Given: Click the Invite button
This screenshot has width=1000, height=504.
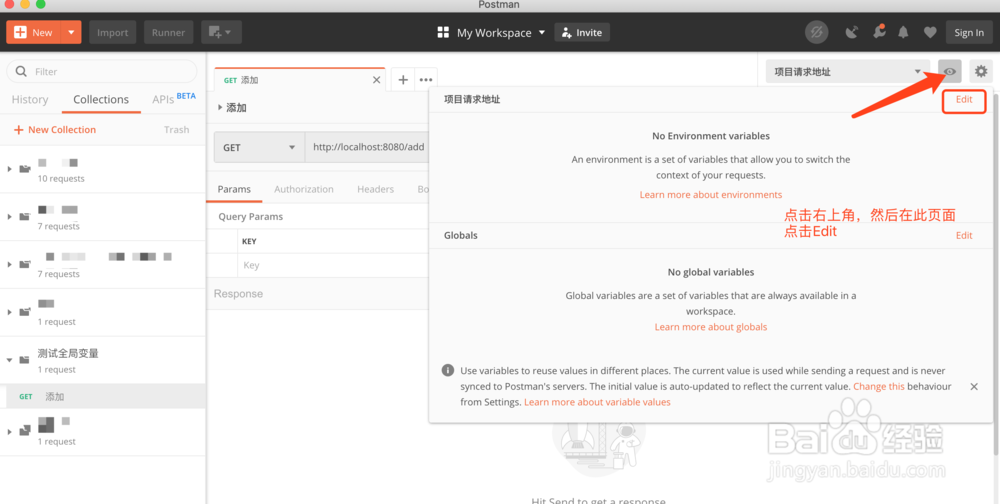Looking at the screenshot, I should tap(582, 33).
